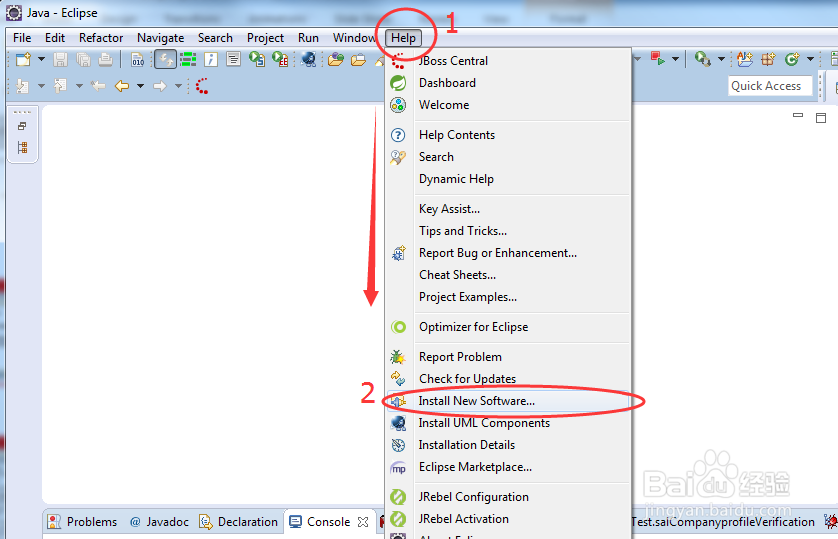Click the Last Edit Location icon
The image size is (838, 539).
(x=98, y=85)
